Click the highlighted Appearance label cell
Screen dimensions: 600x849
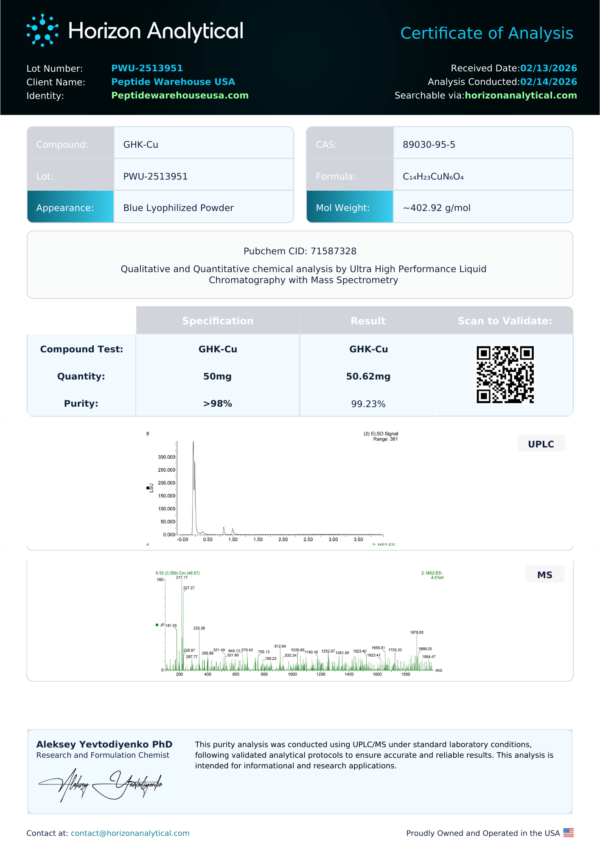click(70, 208)
